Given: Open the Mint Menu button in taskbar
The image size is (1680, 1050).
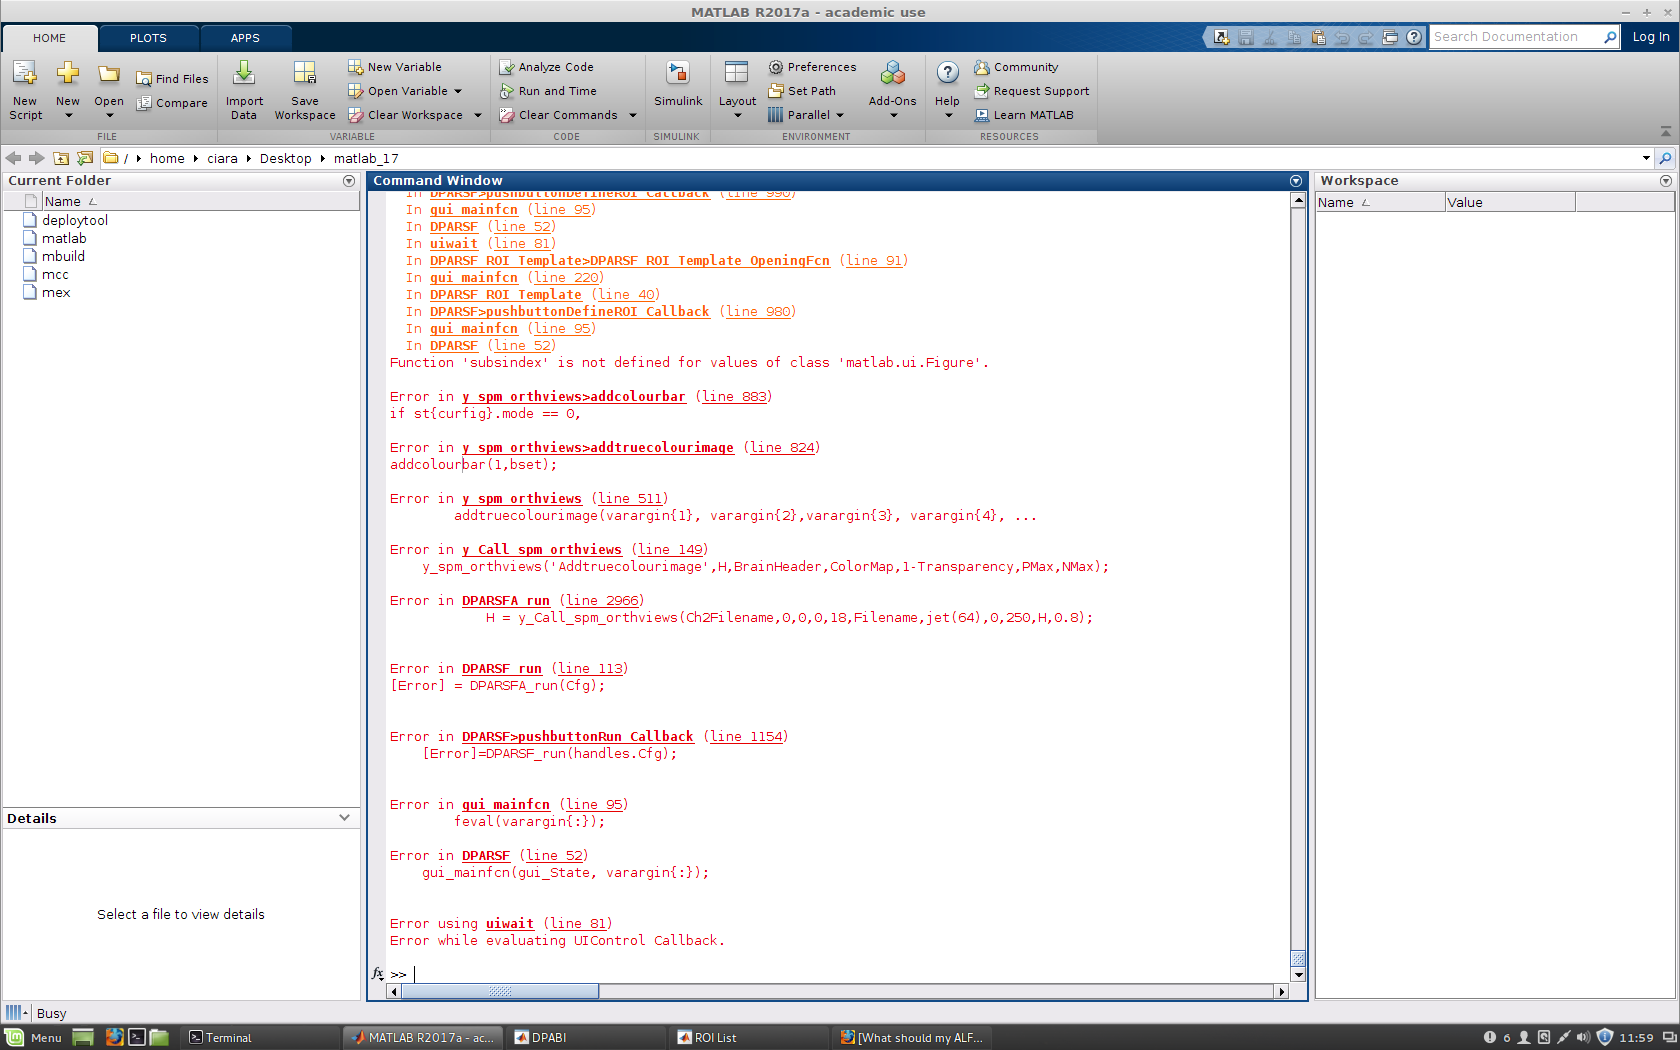Looking at the screenshot, I should 33,1038.
